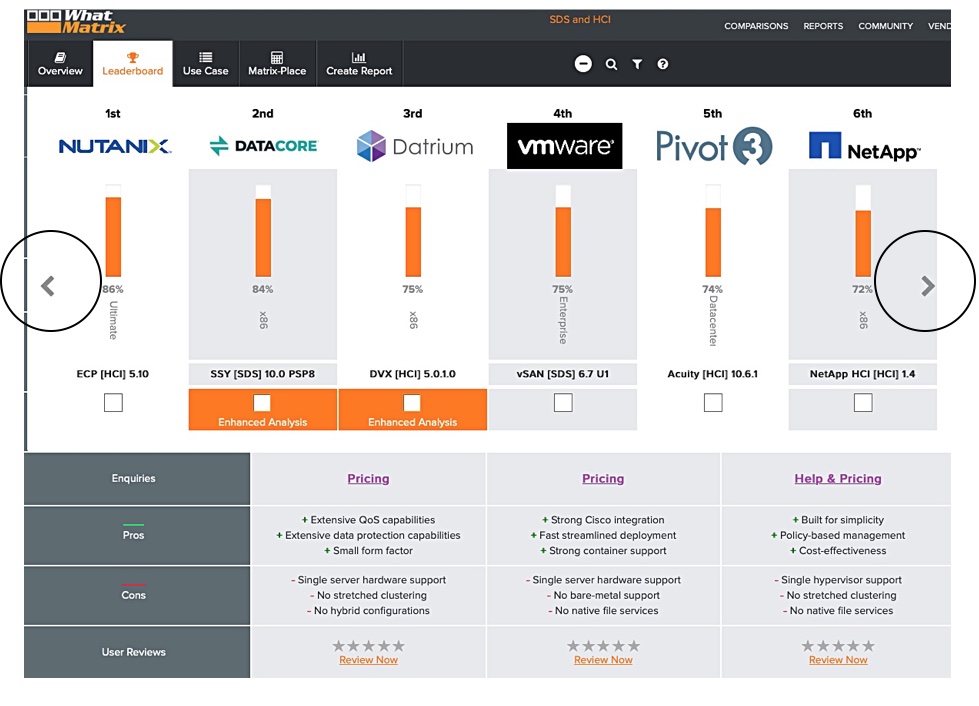Click the VMware logo

564,146
